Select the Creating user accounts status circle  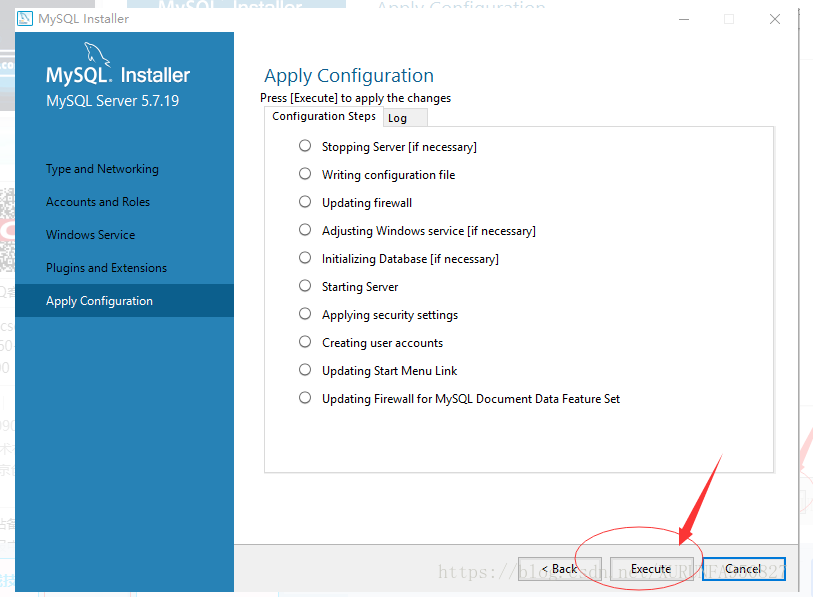click(x=305, y=342)
